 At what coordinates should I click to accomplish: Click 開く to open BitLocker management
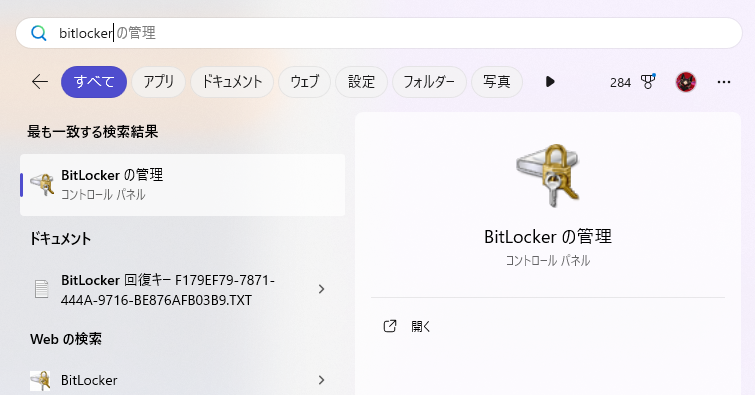click(x=420, y=327)
